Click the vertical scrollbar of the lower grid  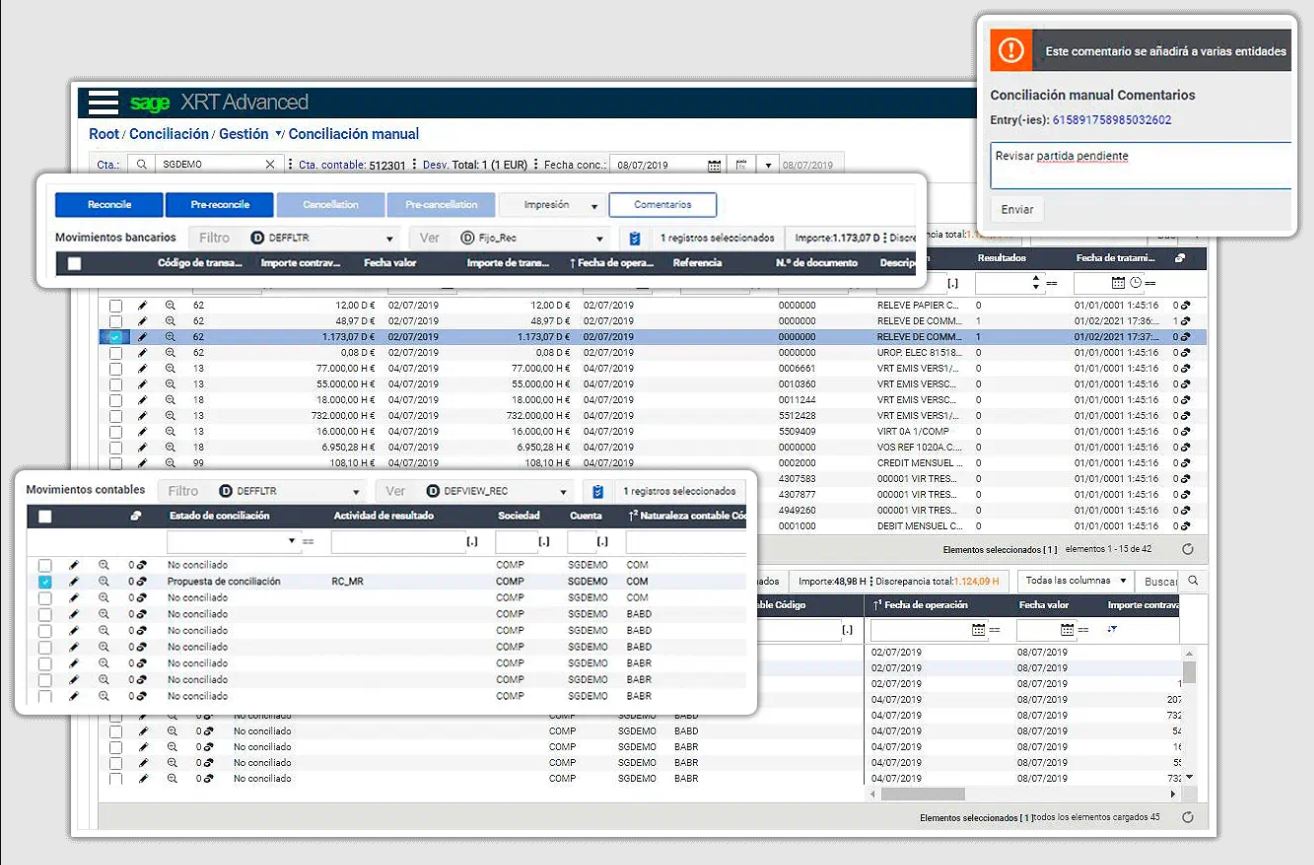[1189, 673]
